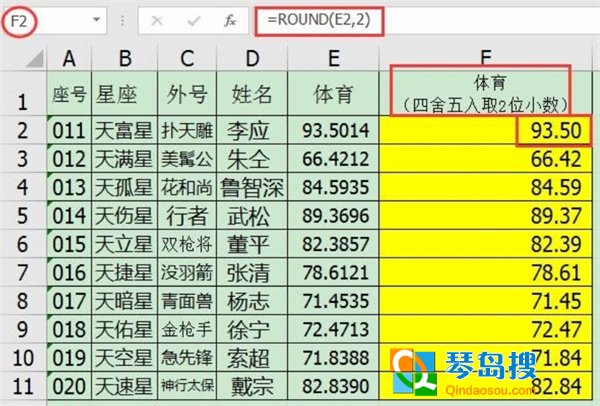Select cell with value 93.5014
Screen dimensions: 600x406
click(333, 130)
